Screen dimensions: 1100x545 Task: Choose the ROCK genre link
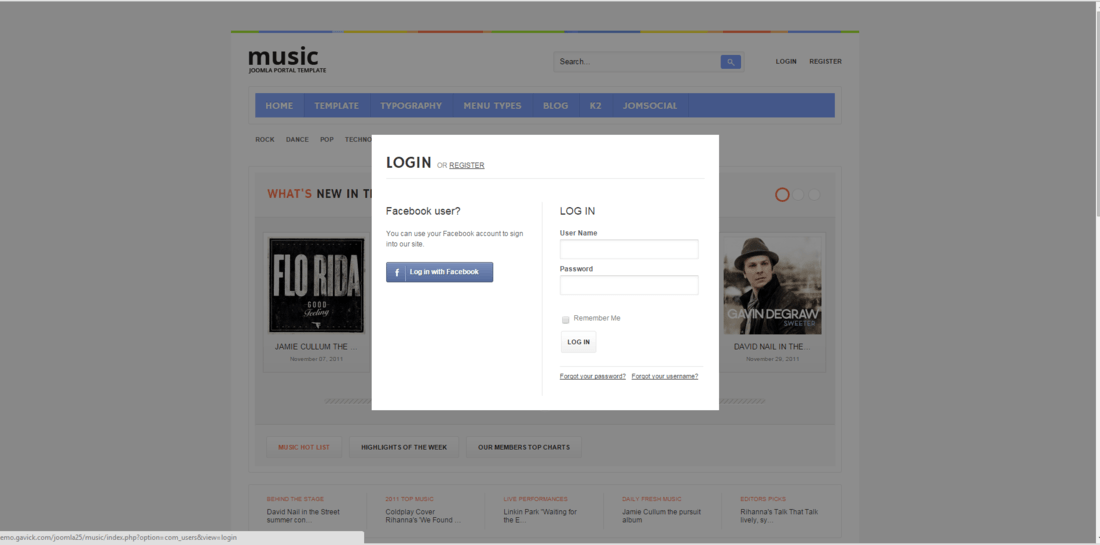[264, 140]
